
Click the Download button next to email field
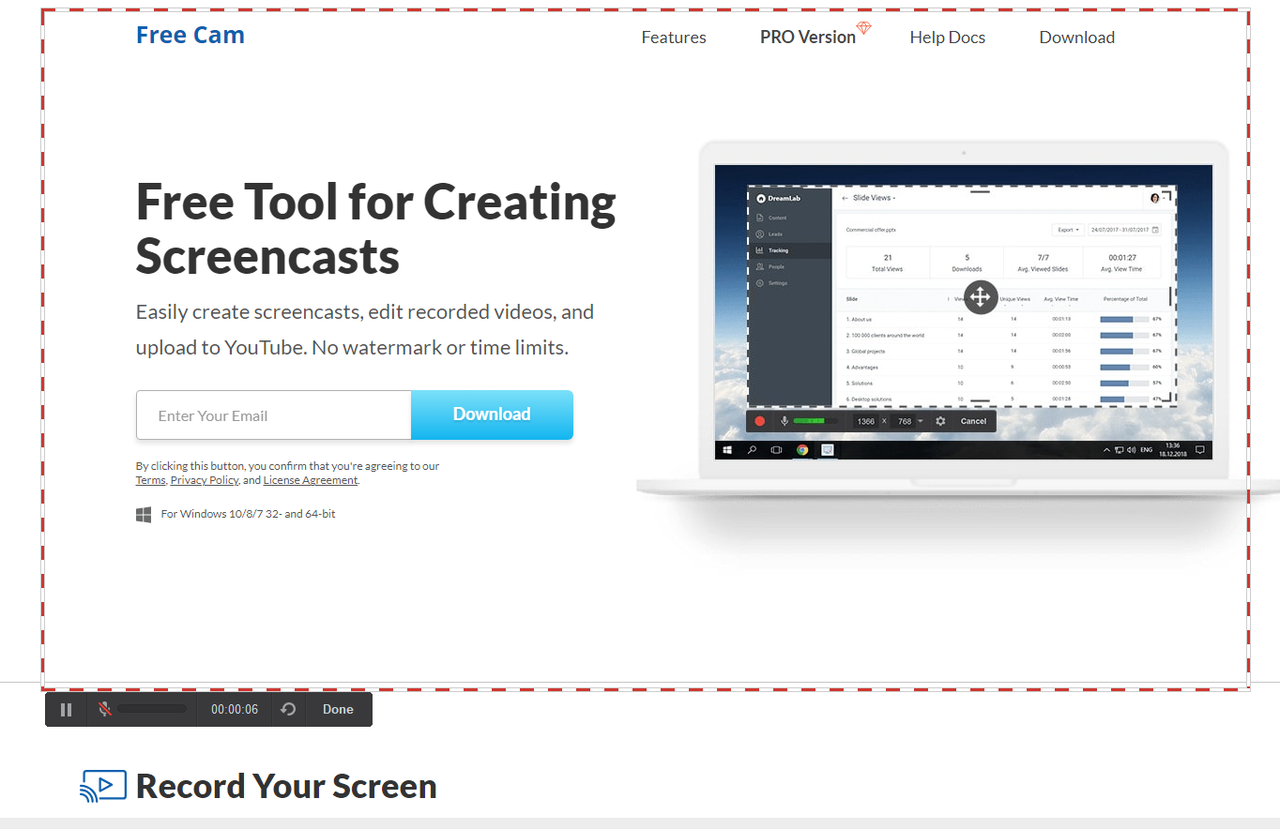tap(492, 414)
